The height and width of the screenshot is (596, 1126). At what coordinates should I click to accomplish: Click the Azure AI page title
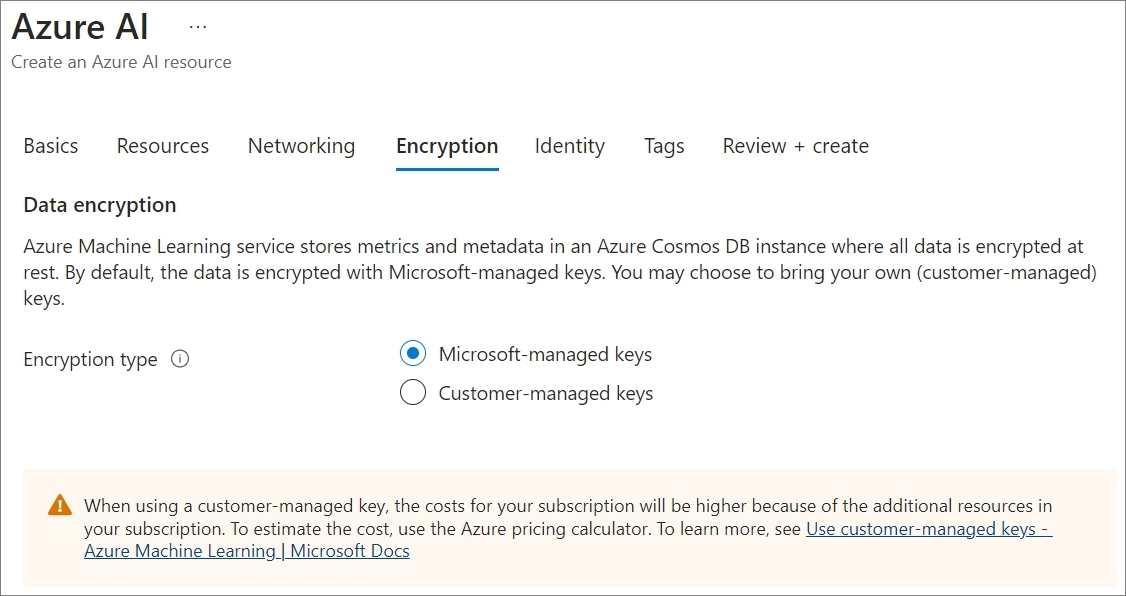pos(81,27)
